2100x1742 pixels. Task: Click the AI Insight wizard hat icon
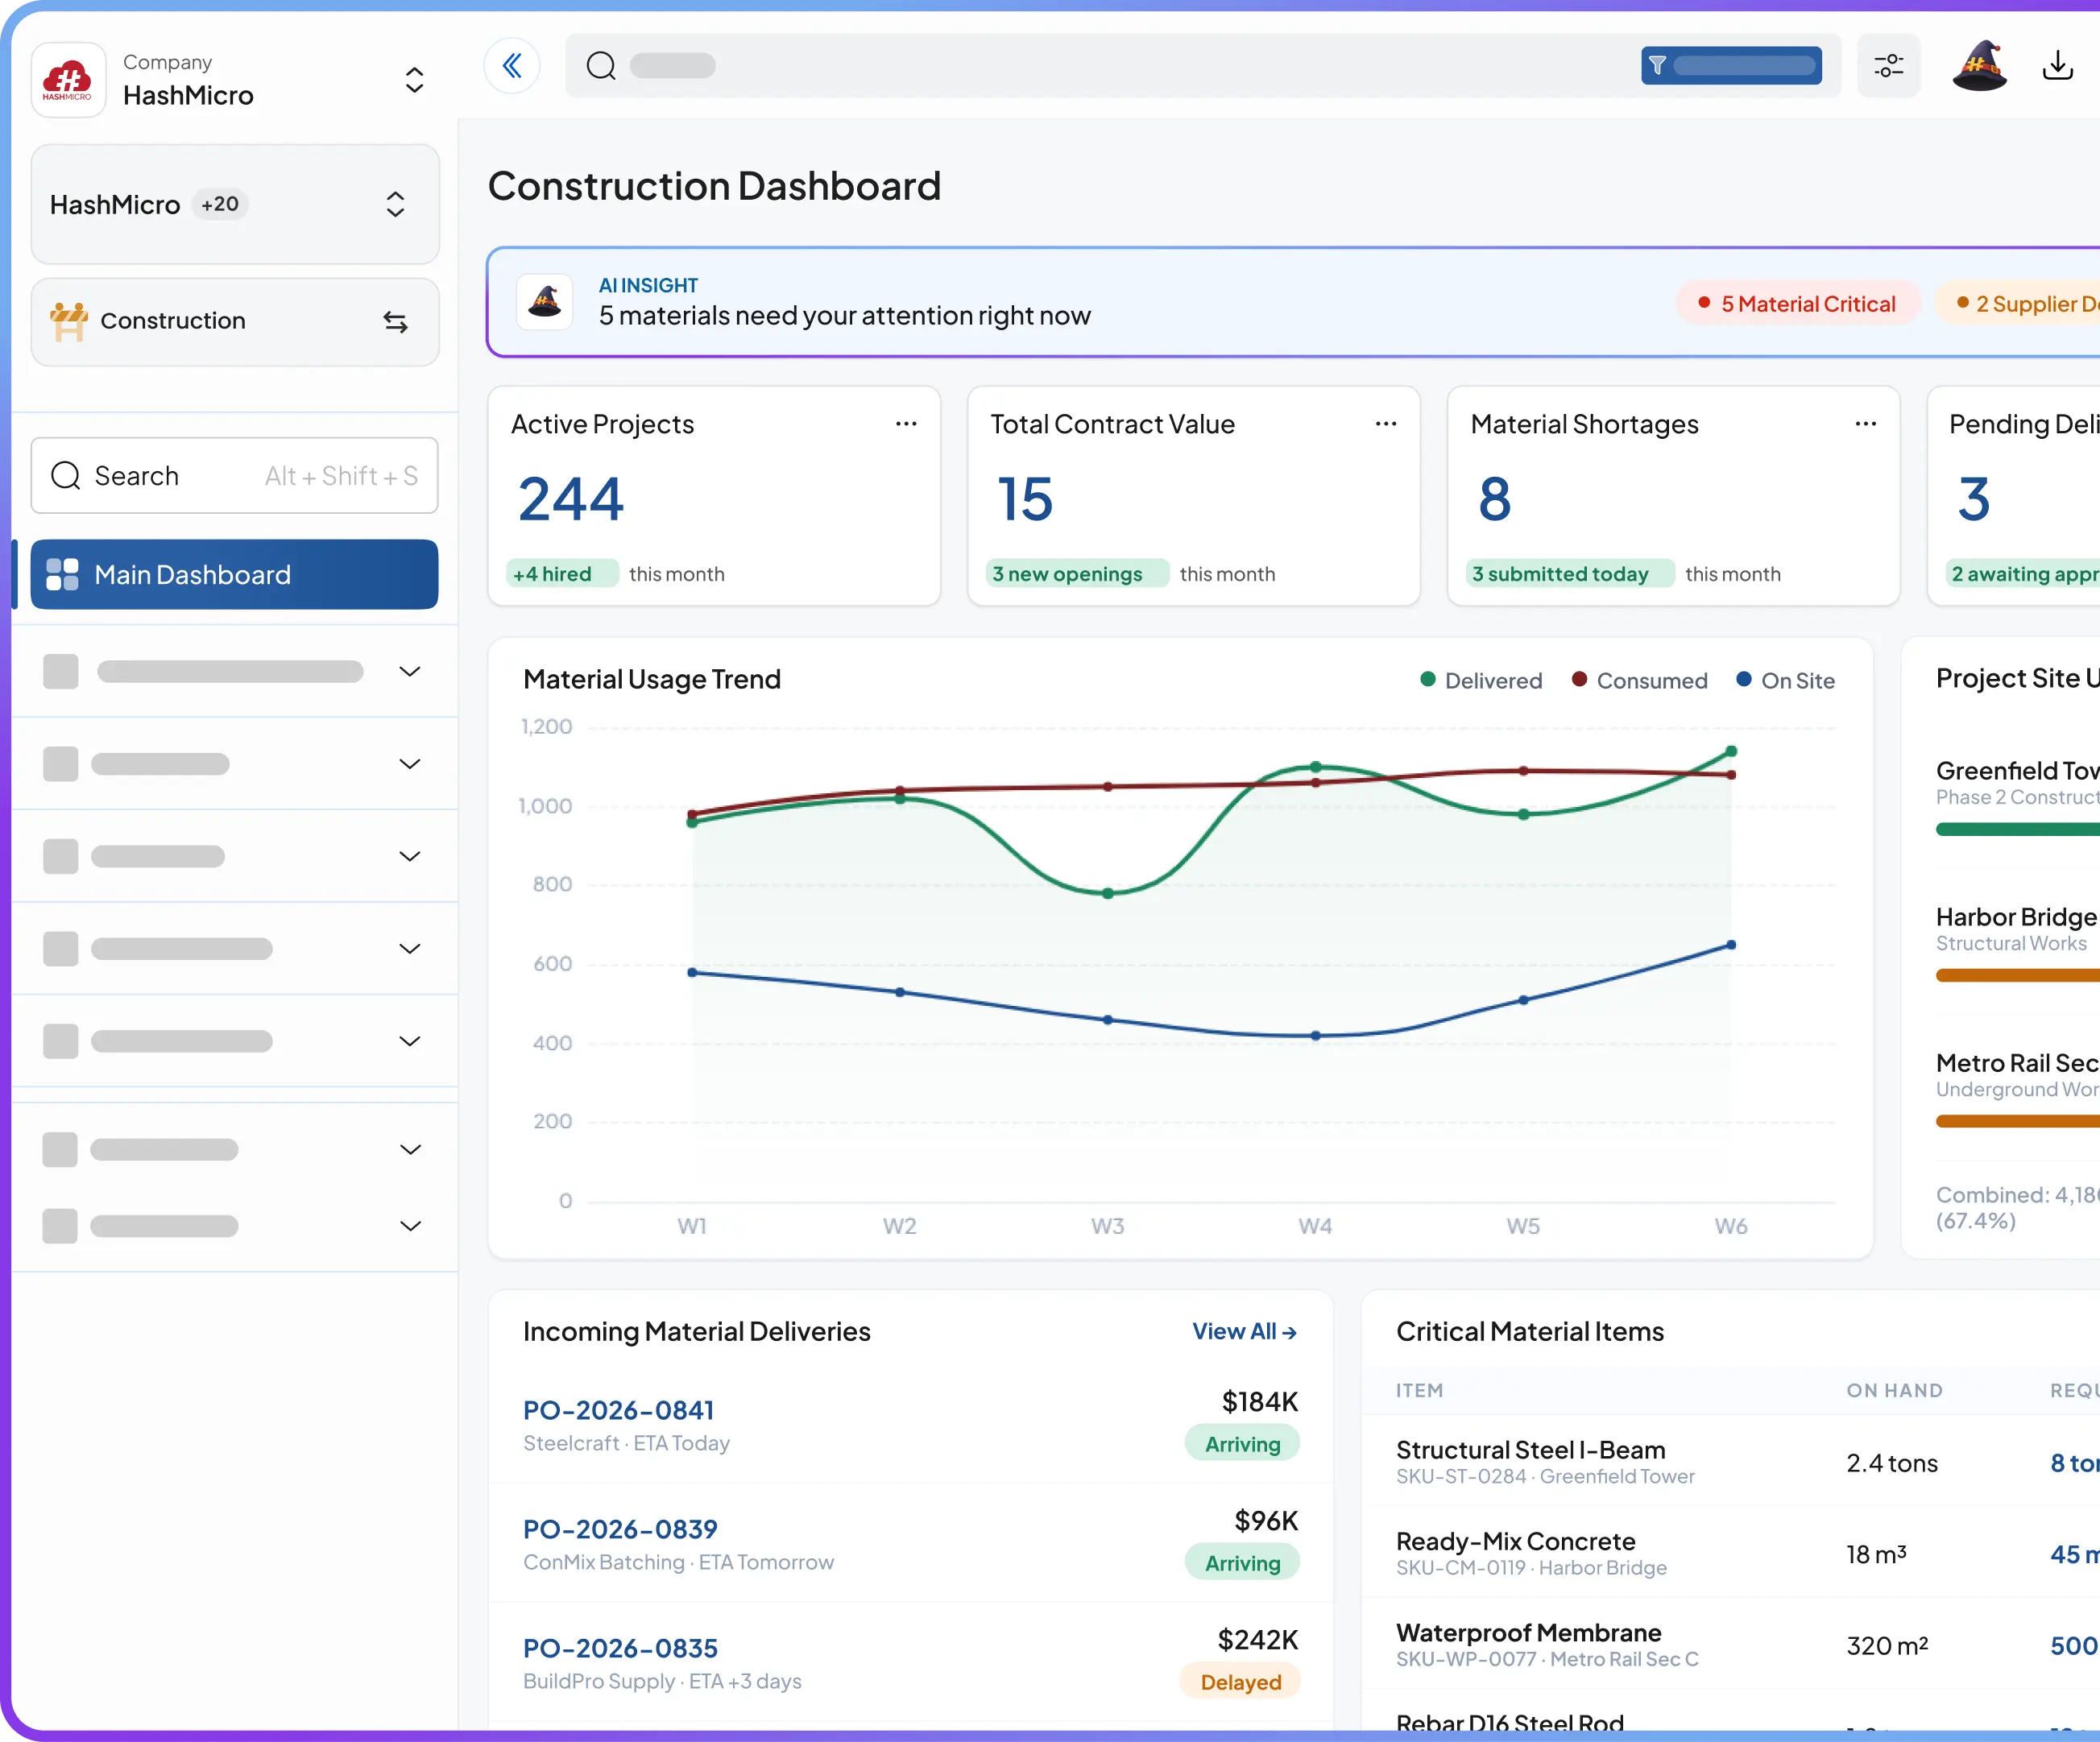(545, 302)
